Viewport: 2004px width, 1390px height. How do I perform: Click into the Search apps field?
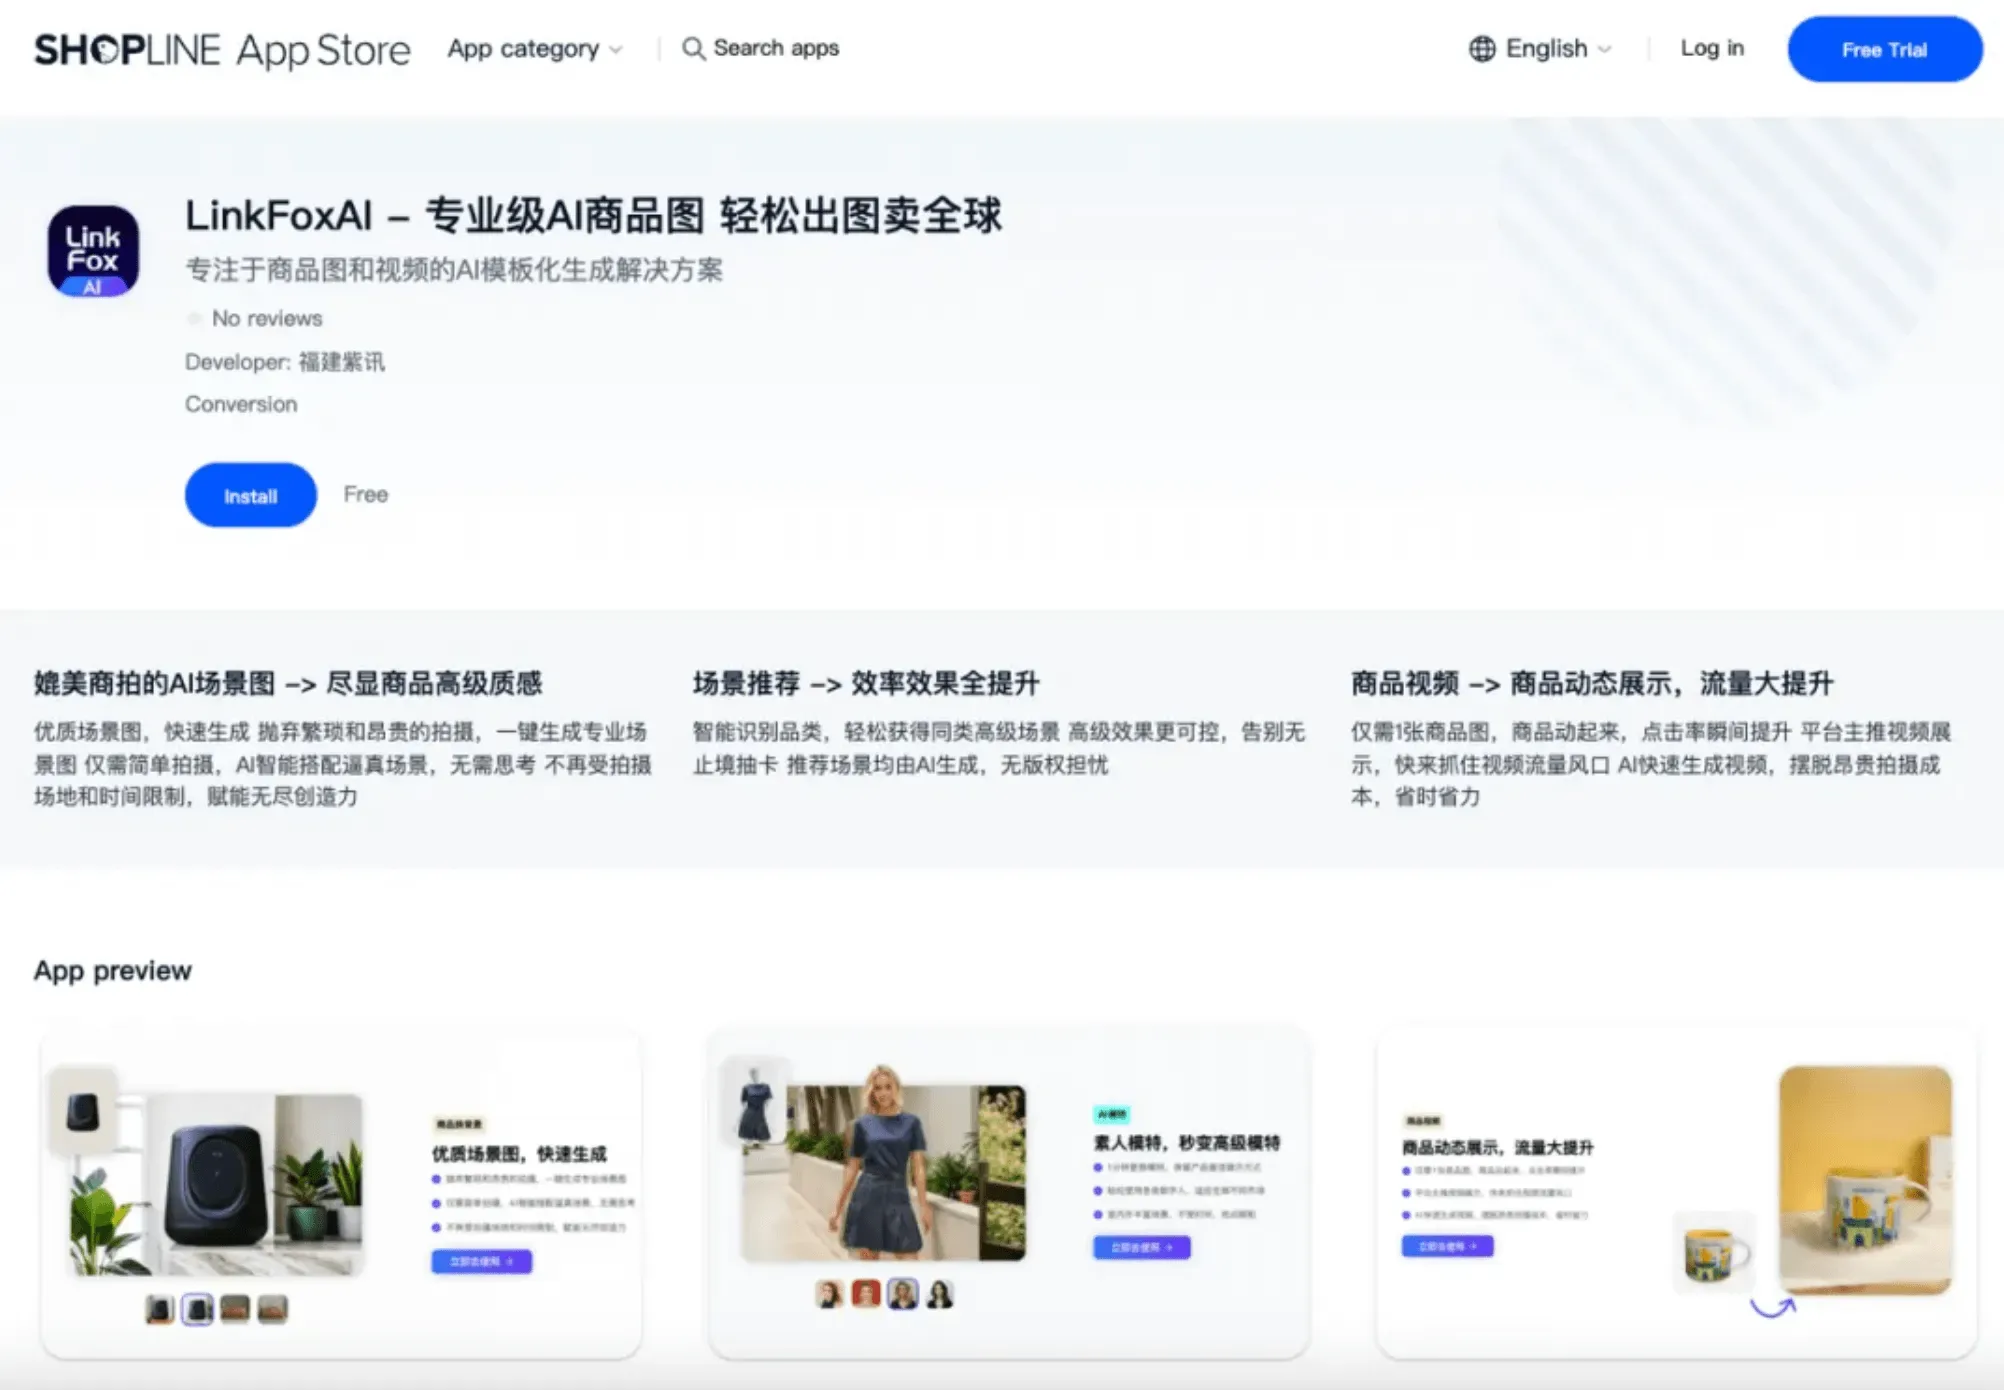(776, 49)
